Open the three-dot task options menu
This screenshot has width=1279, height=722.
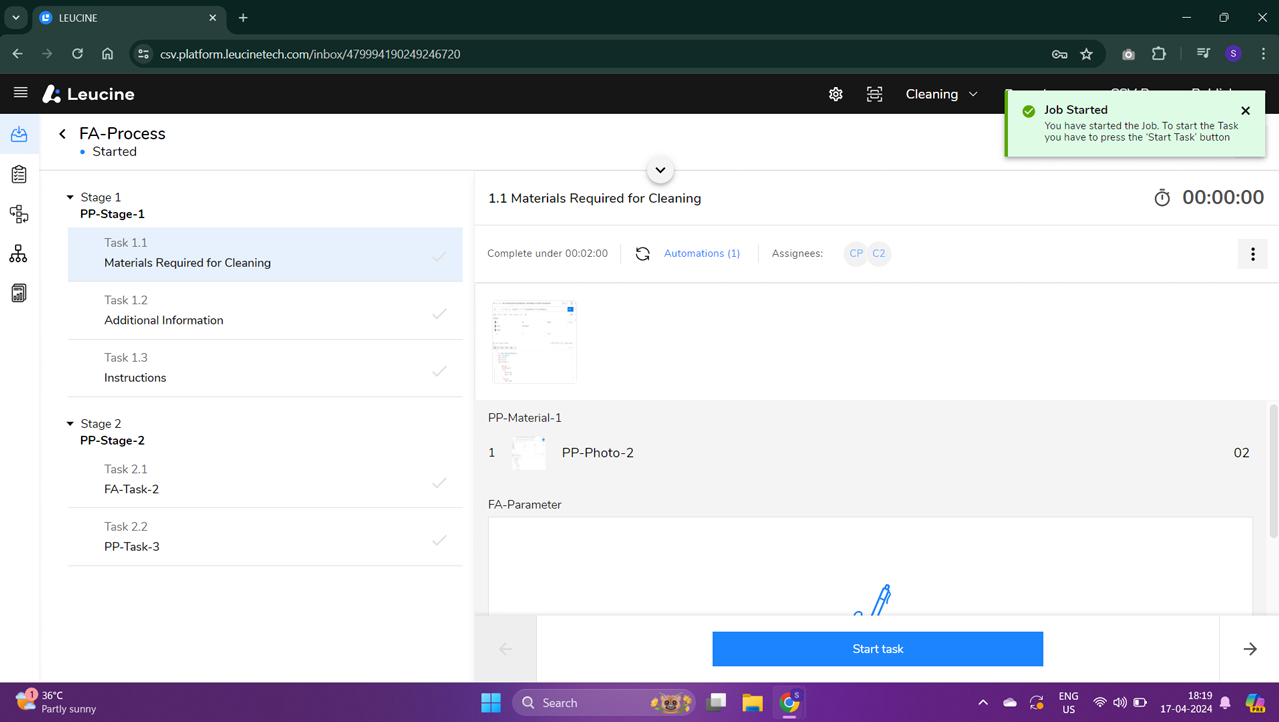(x=1253, y=254)
